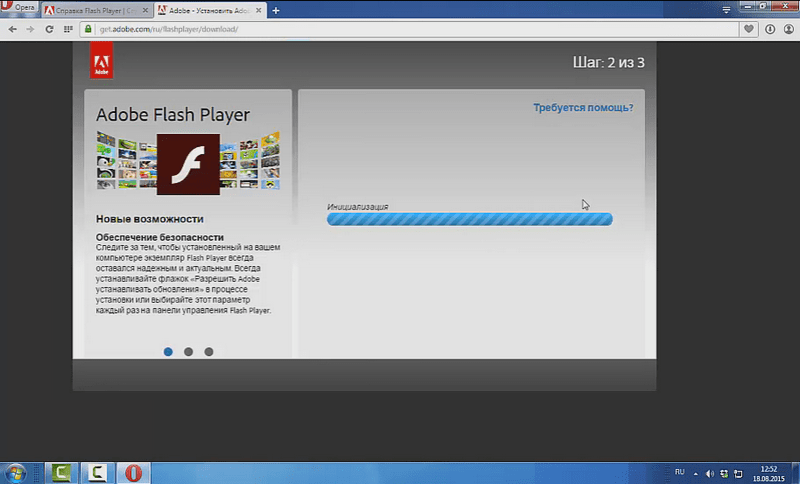Open the Требуется помощь? link
The width and height of the screenshot is (800, 484).
583,108
